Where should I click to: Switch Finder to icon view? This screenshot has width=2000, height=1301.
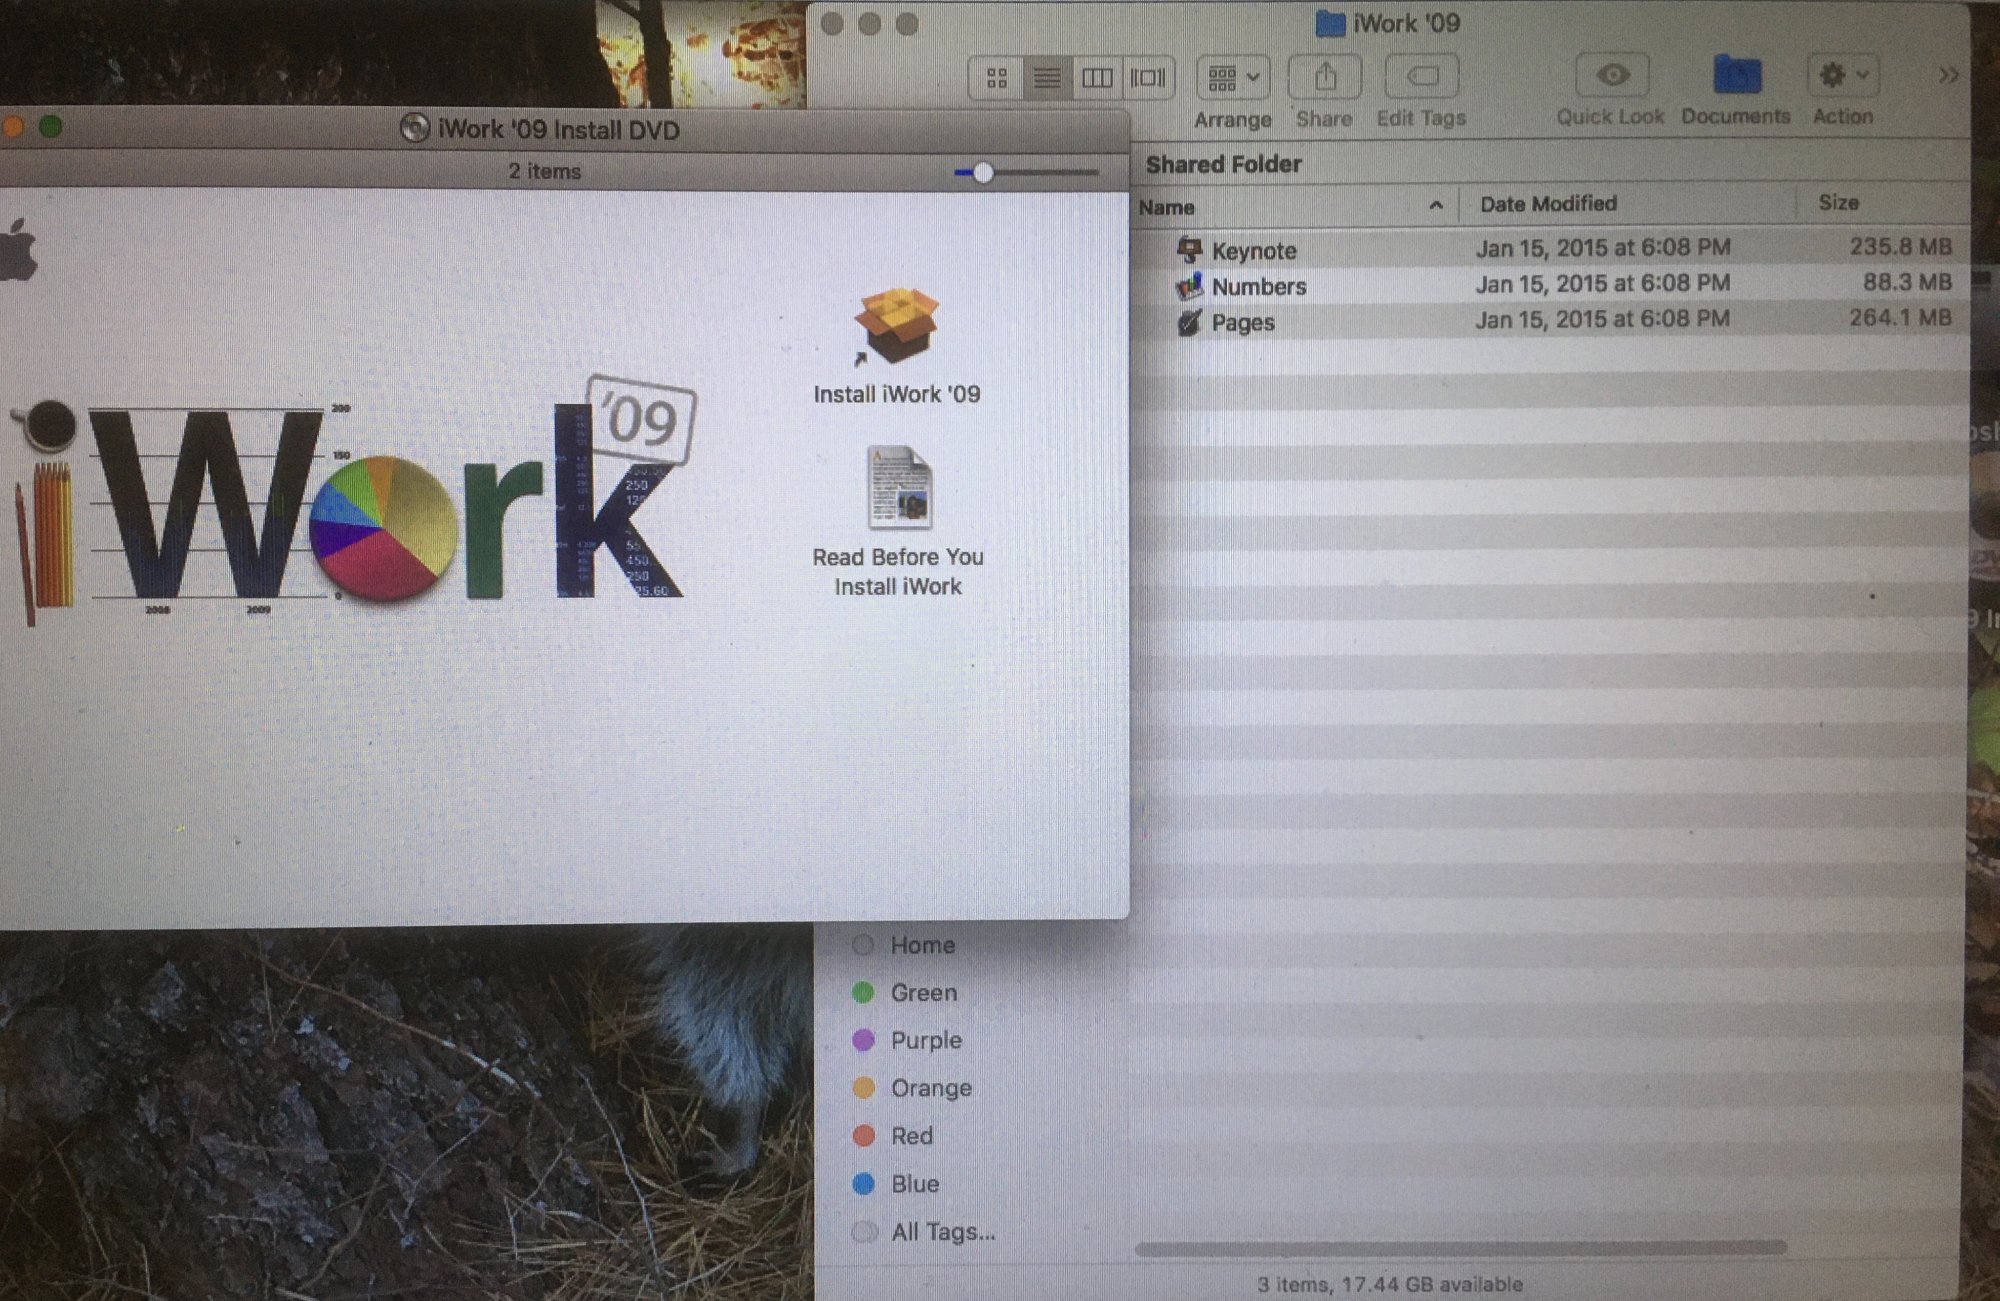[996, 78]
